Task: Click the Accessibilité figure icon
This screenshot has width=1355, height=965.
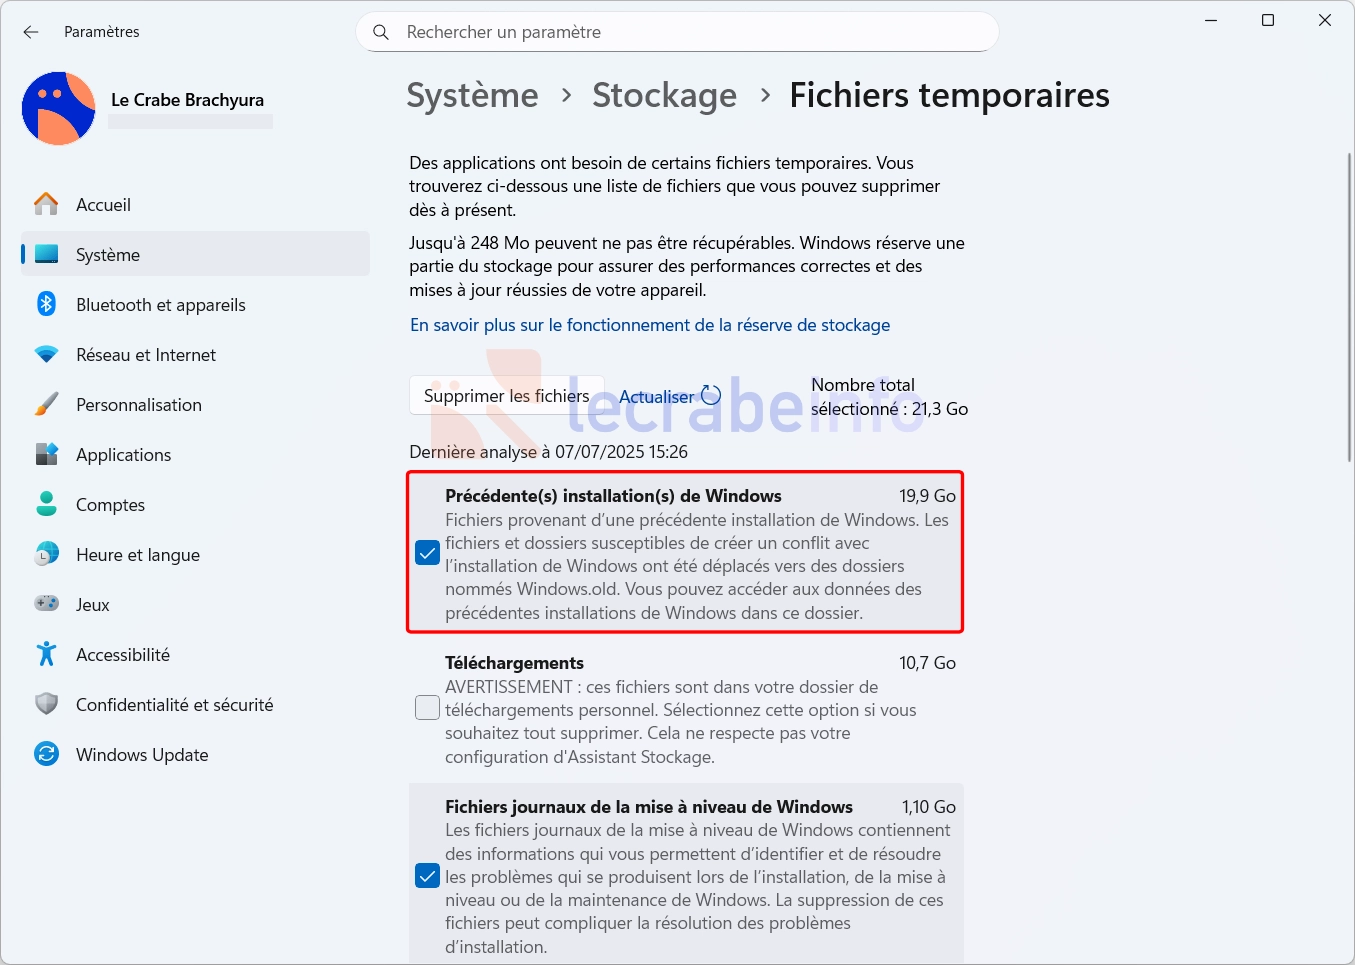Action: [47, 654]
